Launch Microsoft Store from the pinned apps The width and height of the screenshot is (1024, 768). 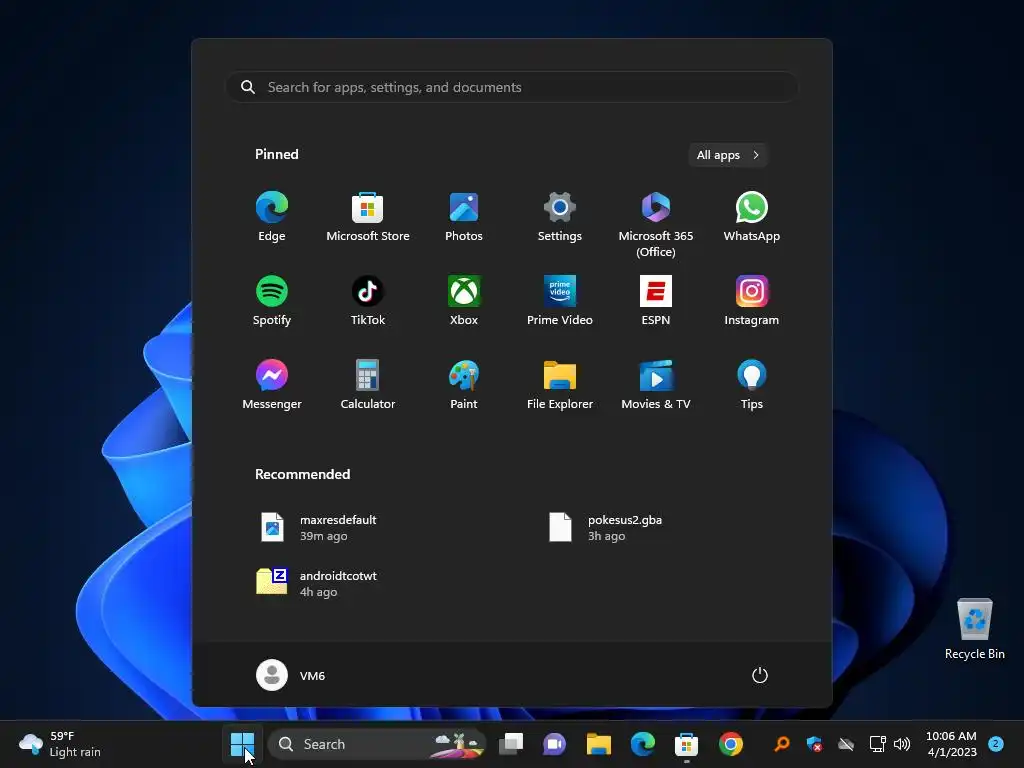coord(368,217)
